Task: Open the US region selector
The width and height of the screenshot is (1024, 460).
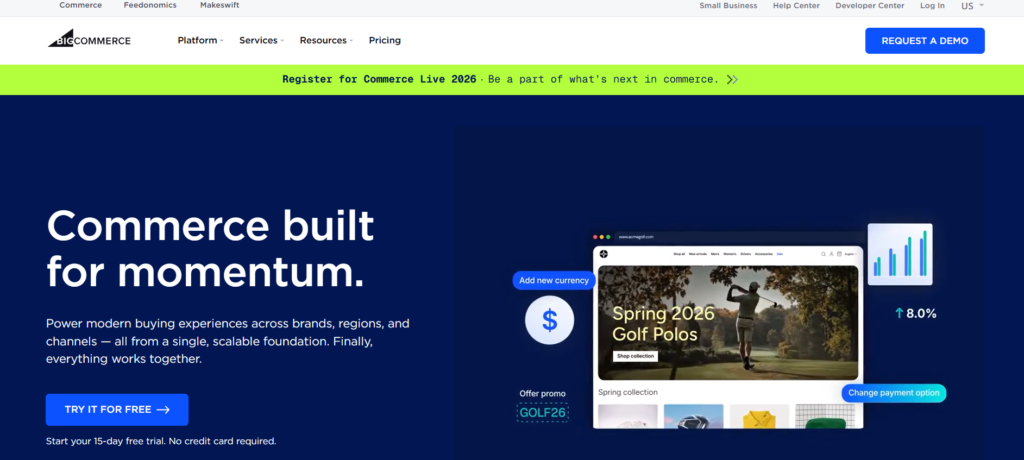Action: (972, 6)
